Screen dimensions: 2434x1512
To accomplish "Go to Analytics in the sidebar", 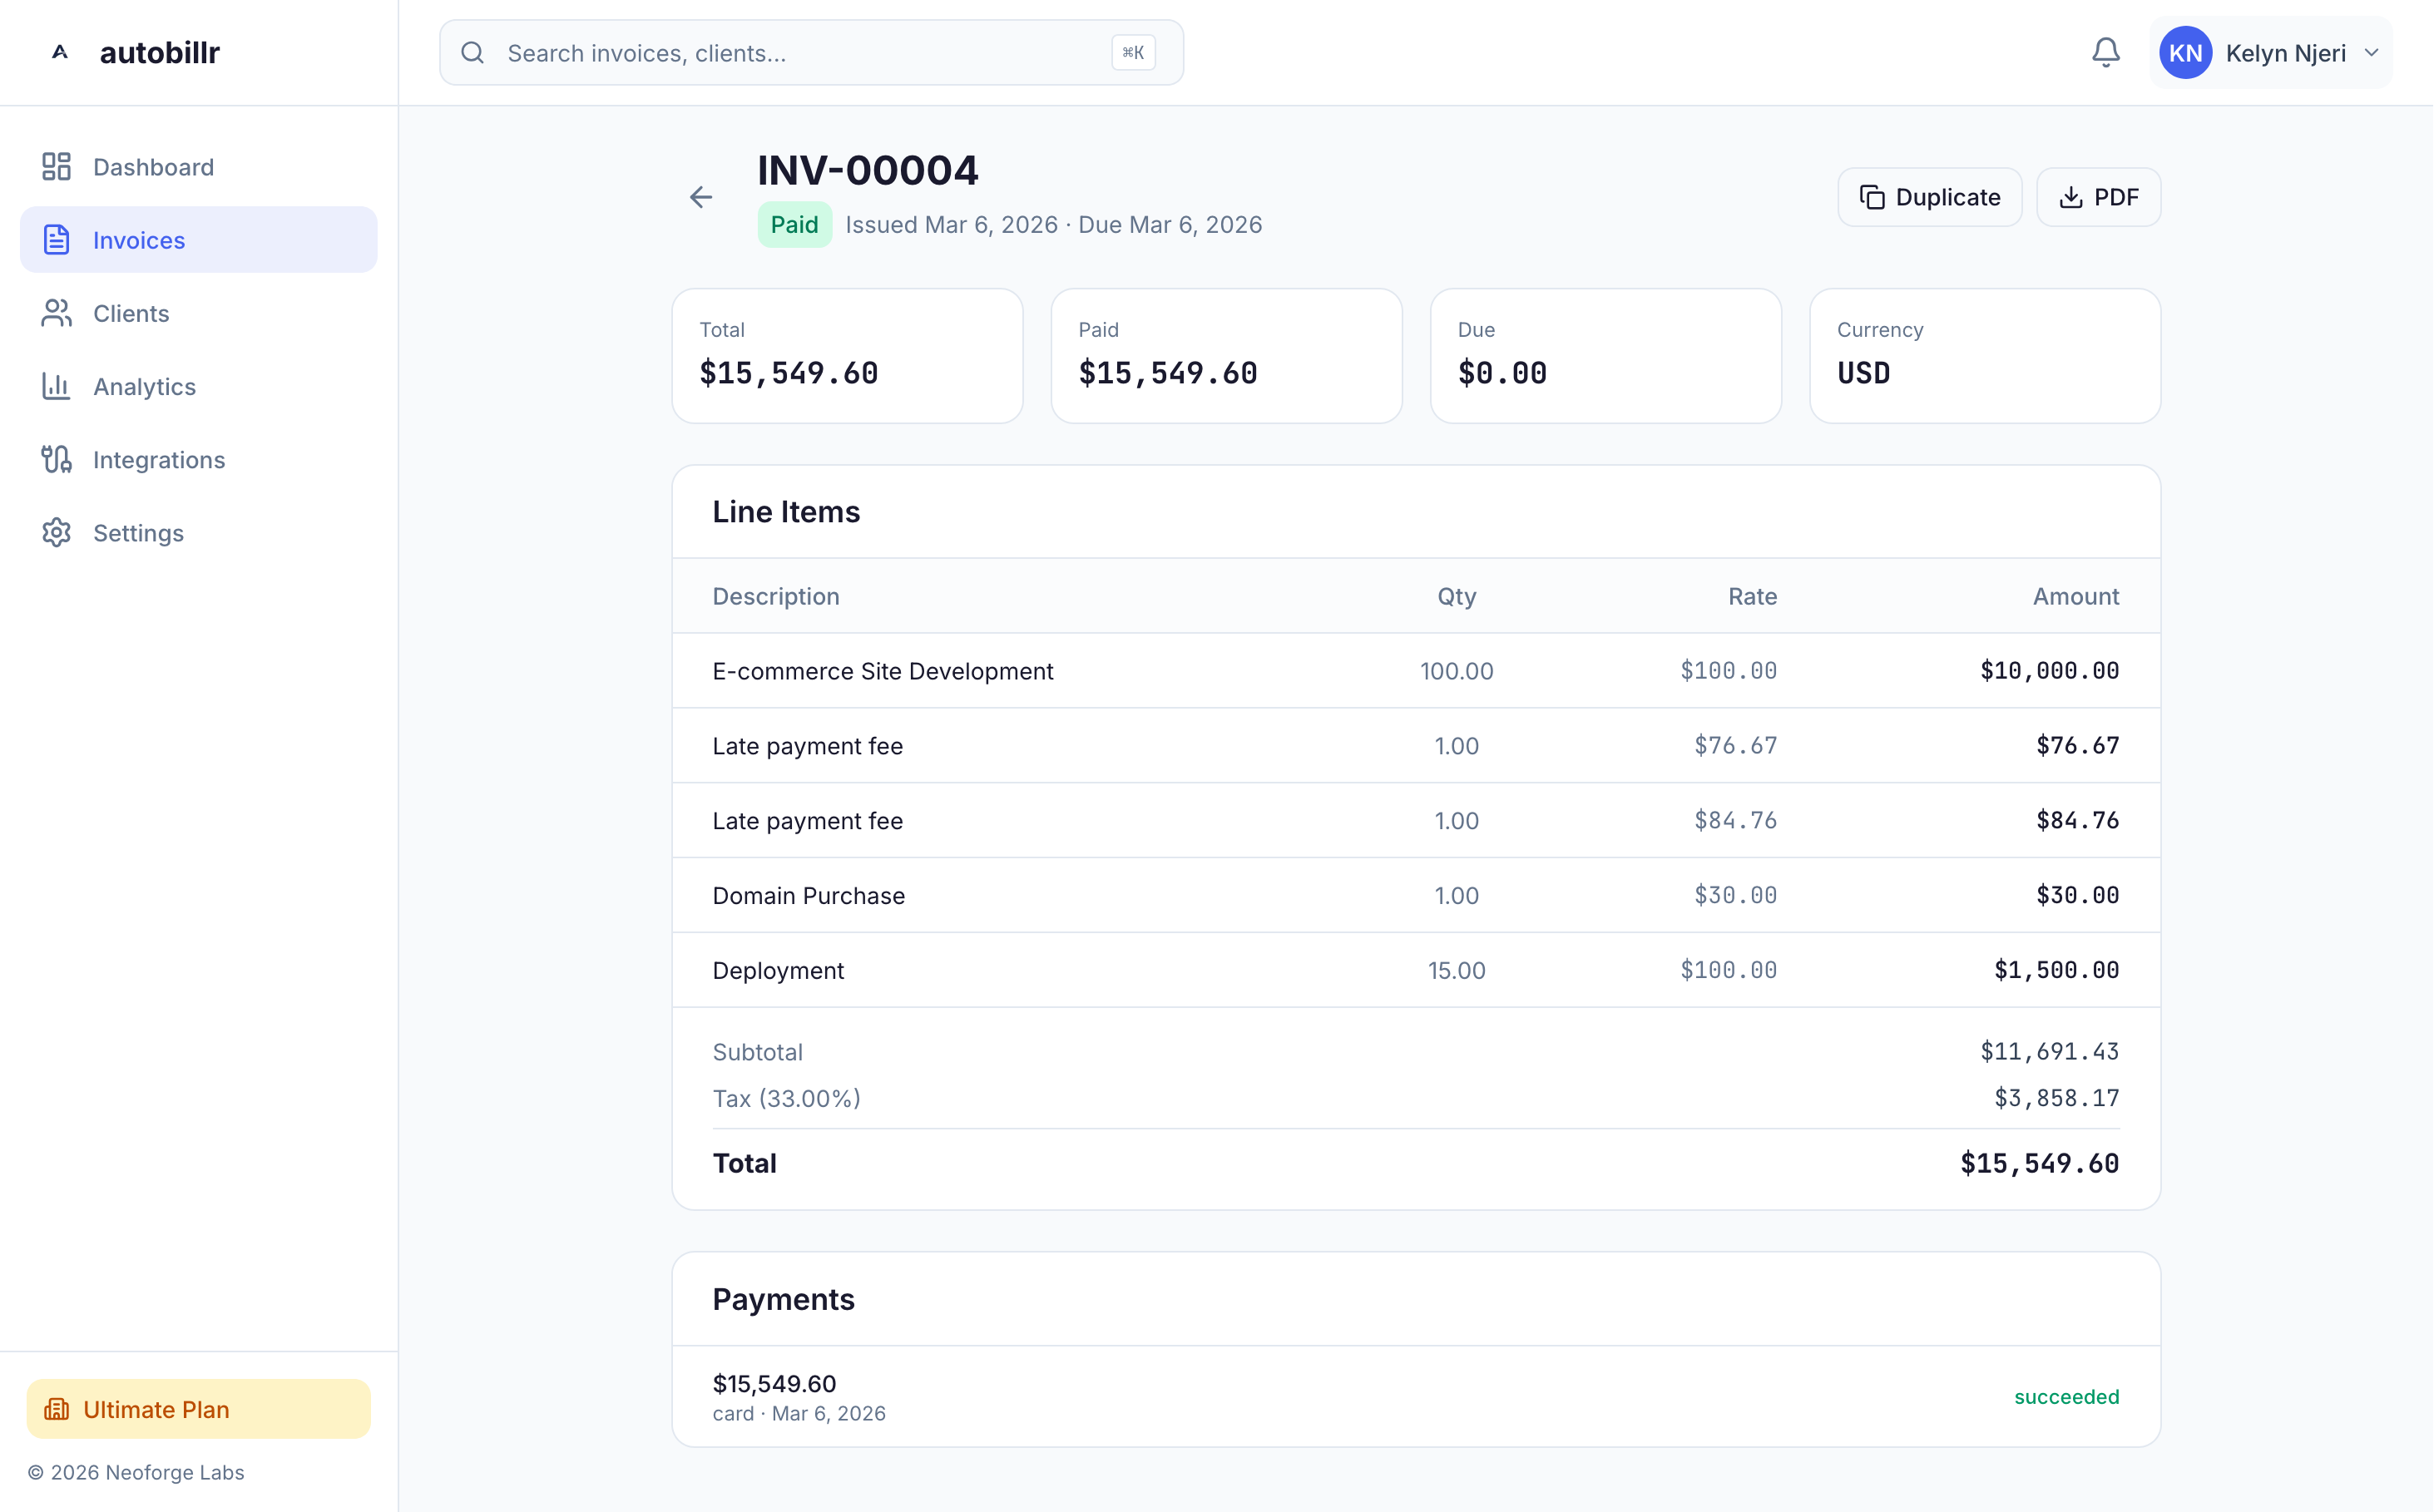I will tap(144, 386).
